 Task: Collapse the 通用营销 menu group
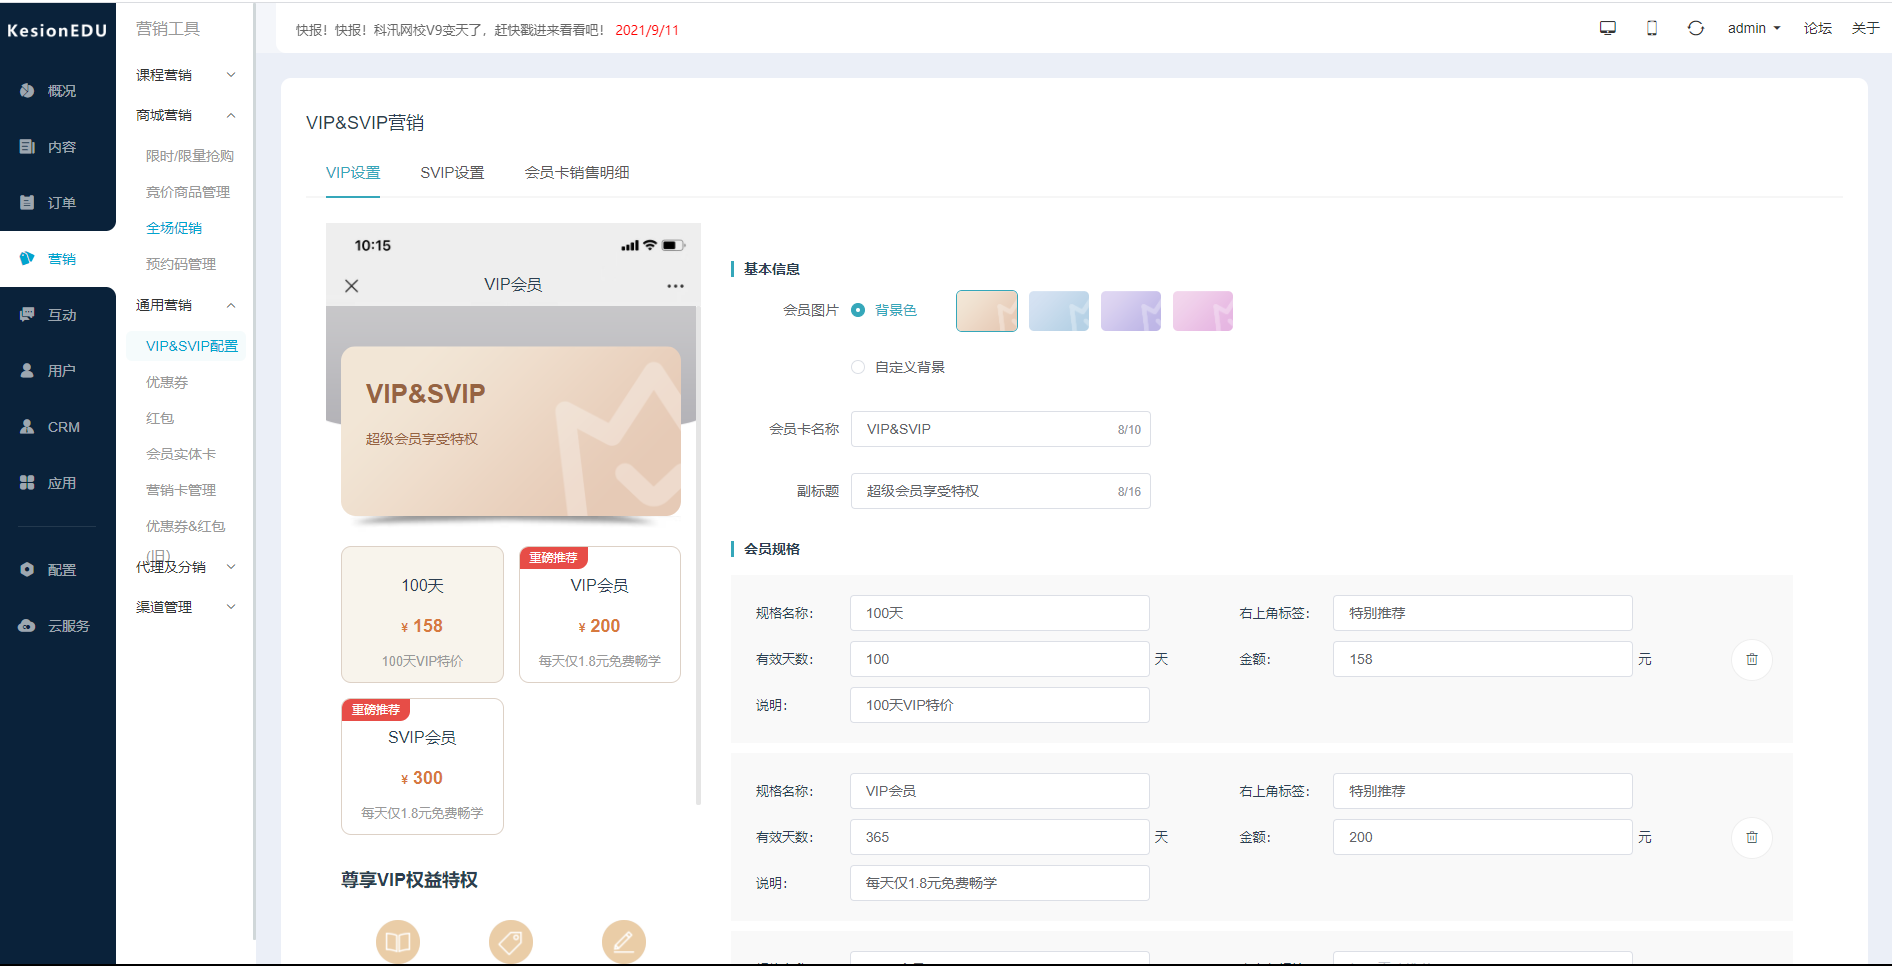pos(186,305)
